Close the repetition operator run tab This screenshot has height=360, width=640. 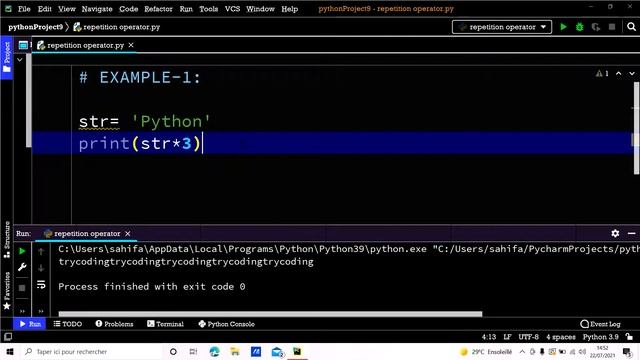pyautogui.click(x=128, y=233)
